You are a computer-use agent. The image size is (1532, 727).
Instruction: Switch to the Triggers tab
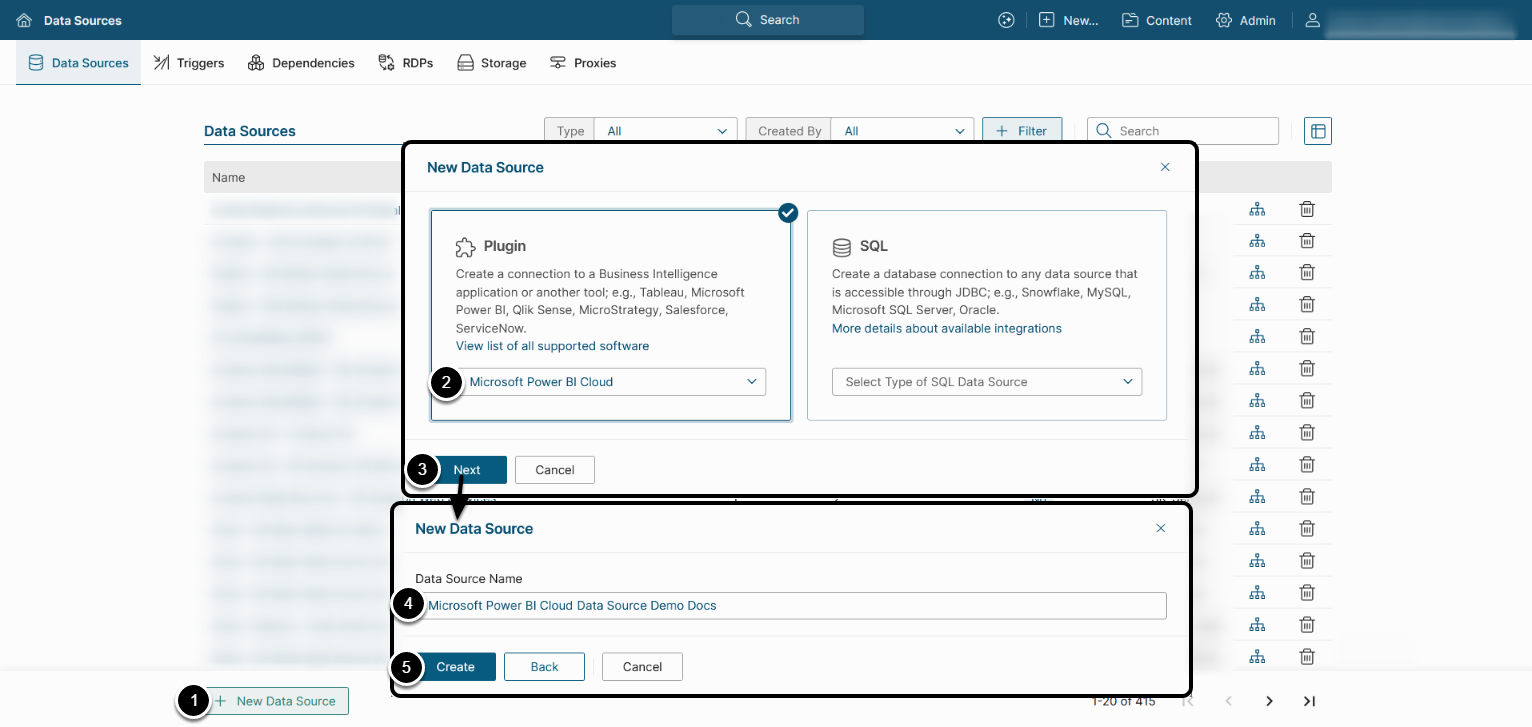click(x=189, y=63)
